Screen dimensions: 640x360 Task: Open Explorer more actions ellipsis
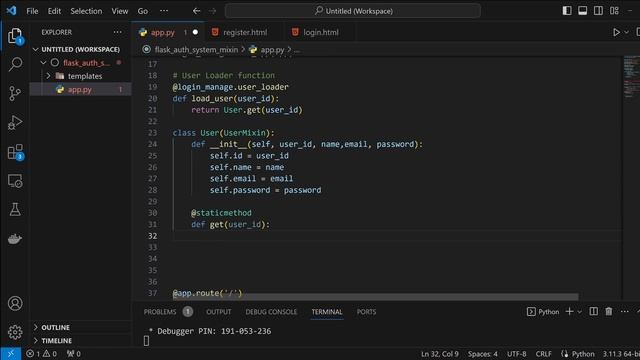(x=118, y=32)
